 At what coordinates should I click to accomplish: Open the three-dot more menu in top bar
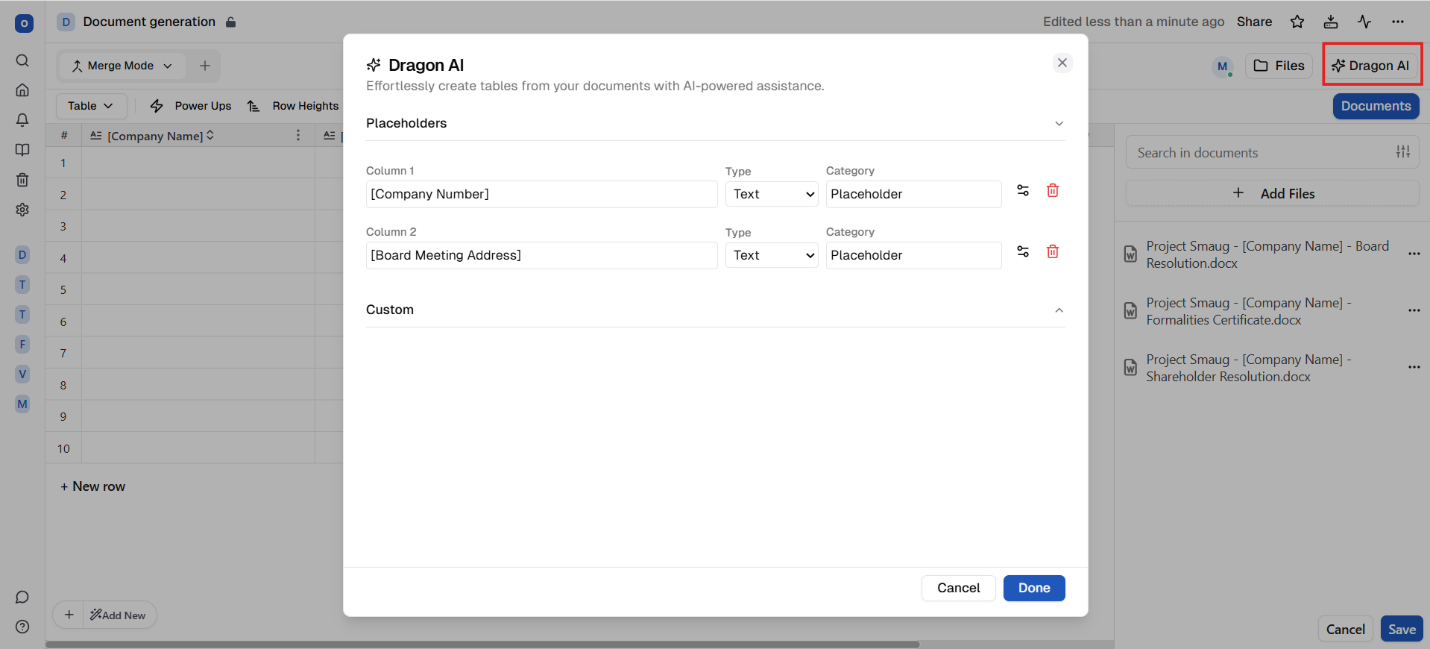point(1398,22)
